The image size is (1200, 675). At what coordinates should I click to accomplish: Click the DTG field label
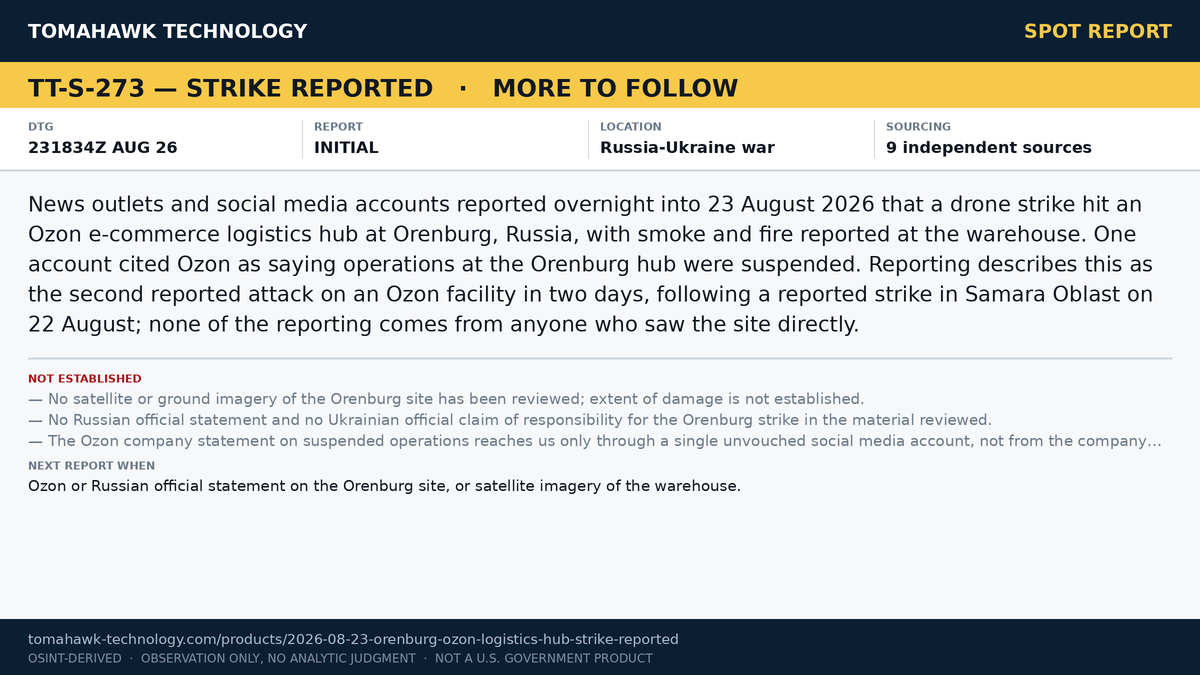tap(41, 127)
